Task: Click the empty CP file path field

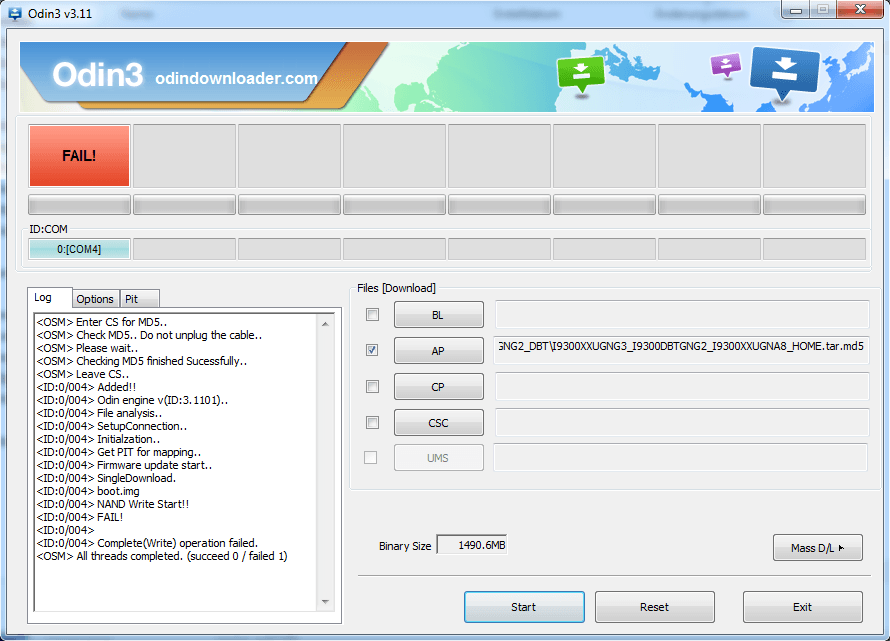Action: (682, 387)
